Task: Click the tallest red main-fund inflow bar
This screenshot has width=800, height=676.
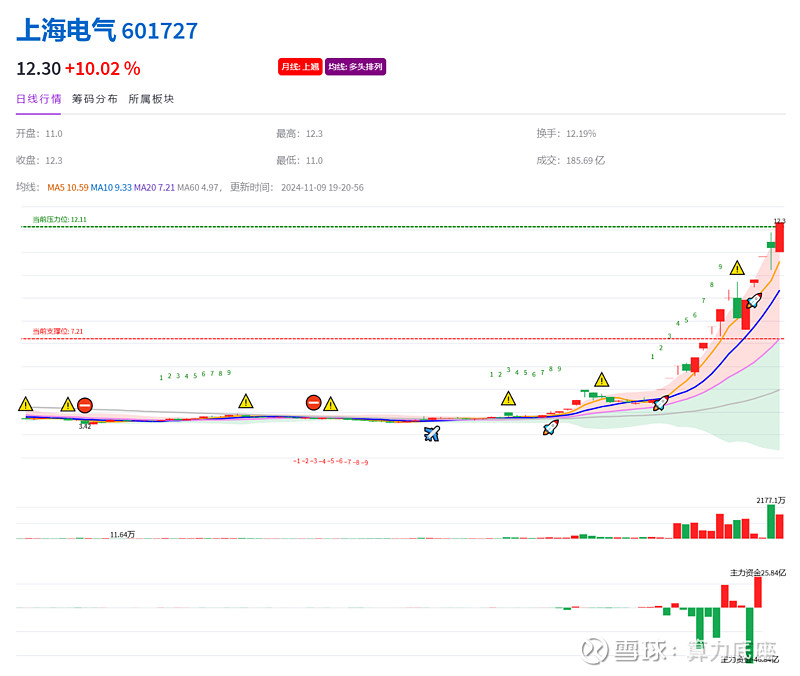Action: click(758, 592)
